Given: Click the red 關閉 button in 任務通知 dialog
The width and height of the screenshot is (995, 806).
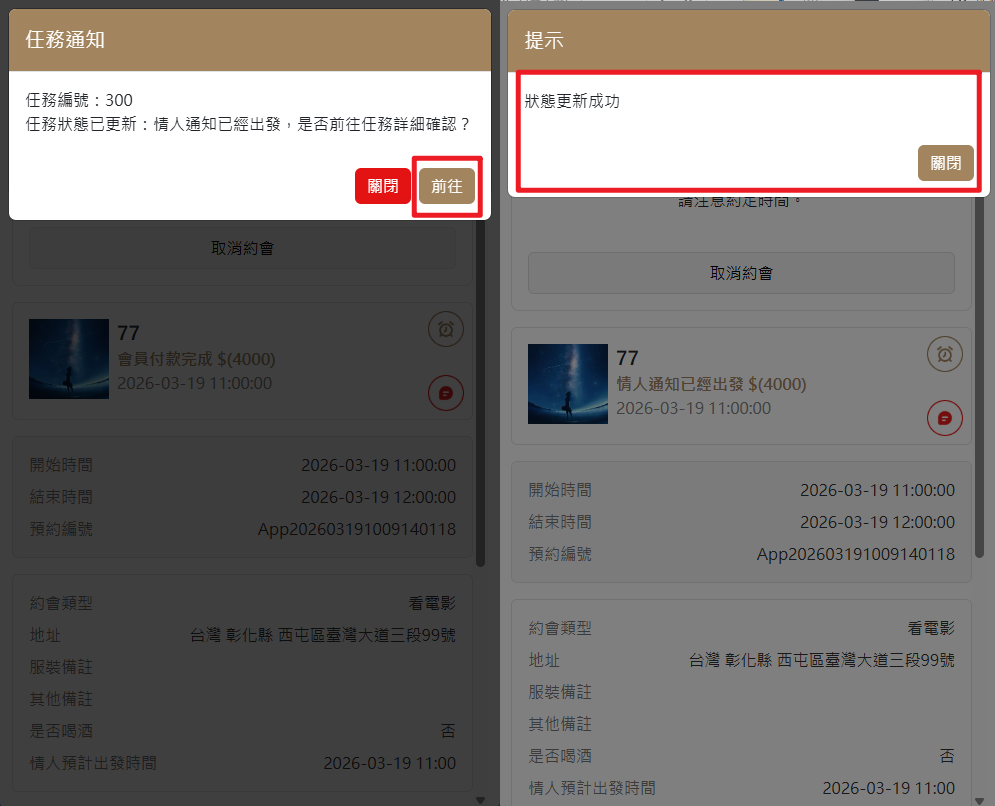Looking at the screenshot, I should pos(383,186).
